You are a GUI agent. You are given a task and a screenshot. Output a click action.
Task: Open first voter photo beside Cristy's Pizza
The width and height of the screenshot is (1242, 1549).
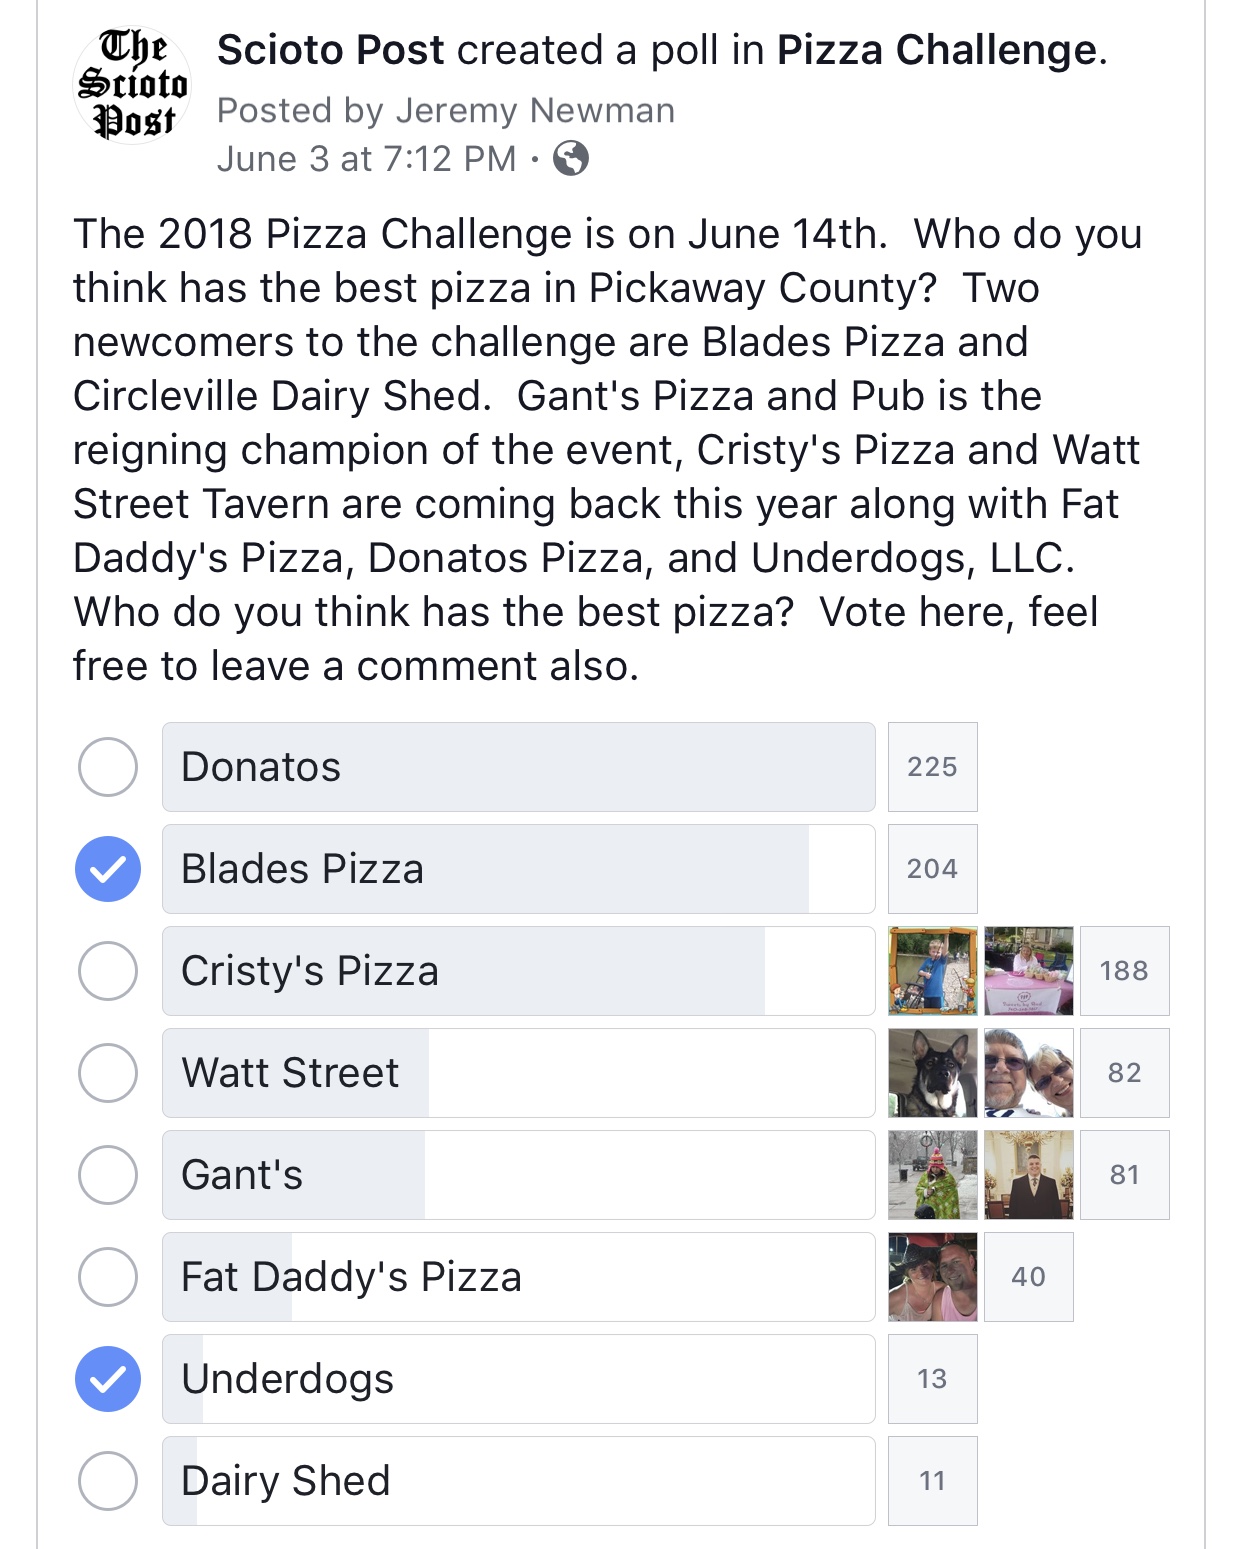pos(932,971)
